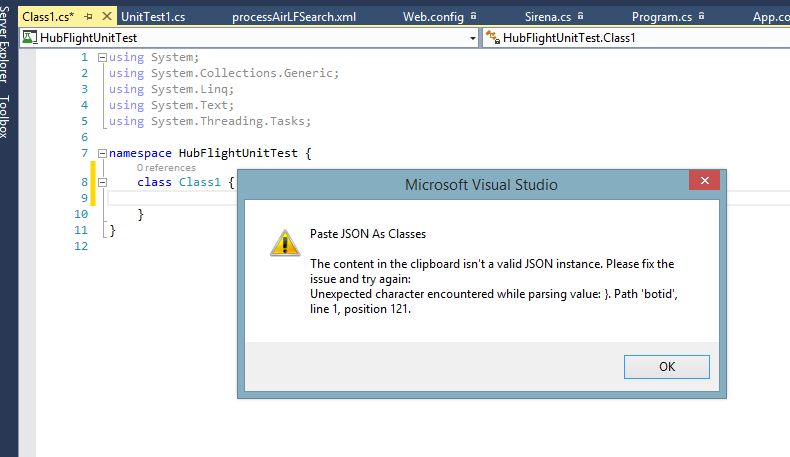Close the Class1.cs tab
The height and width of the screenshot is (457, 790).
(x=107, y=16)
